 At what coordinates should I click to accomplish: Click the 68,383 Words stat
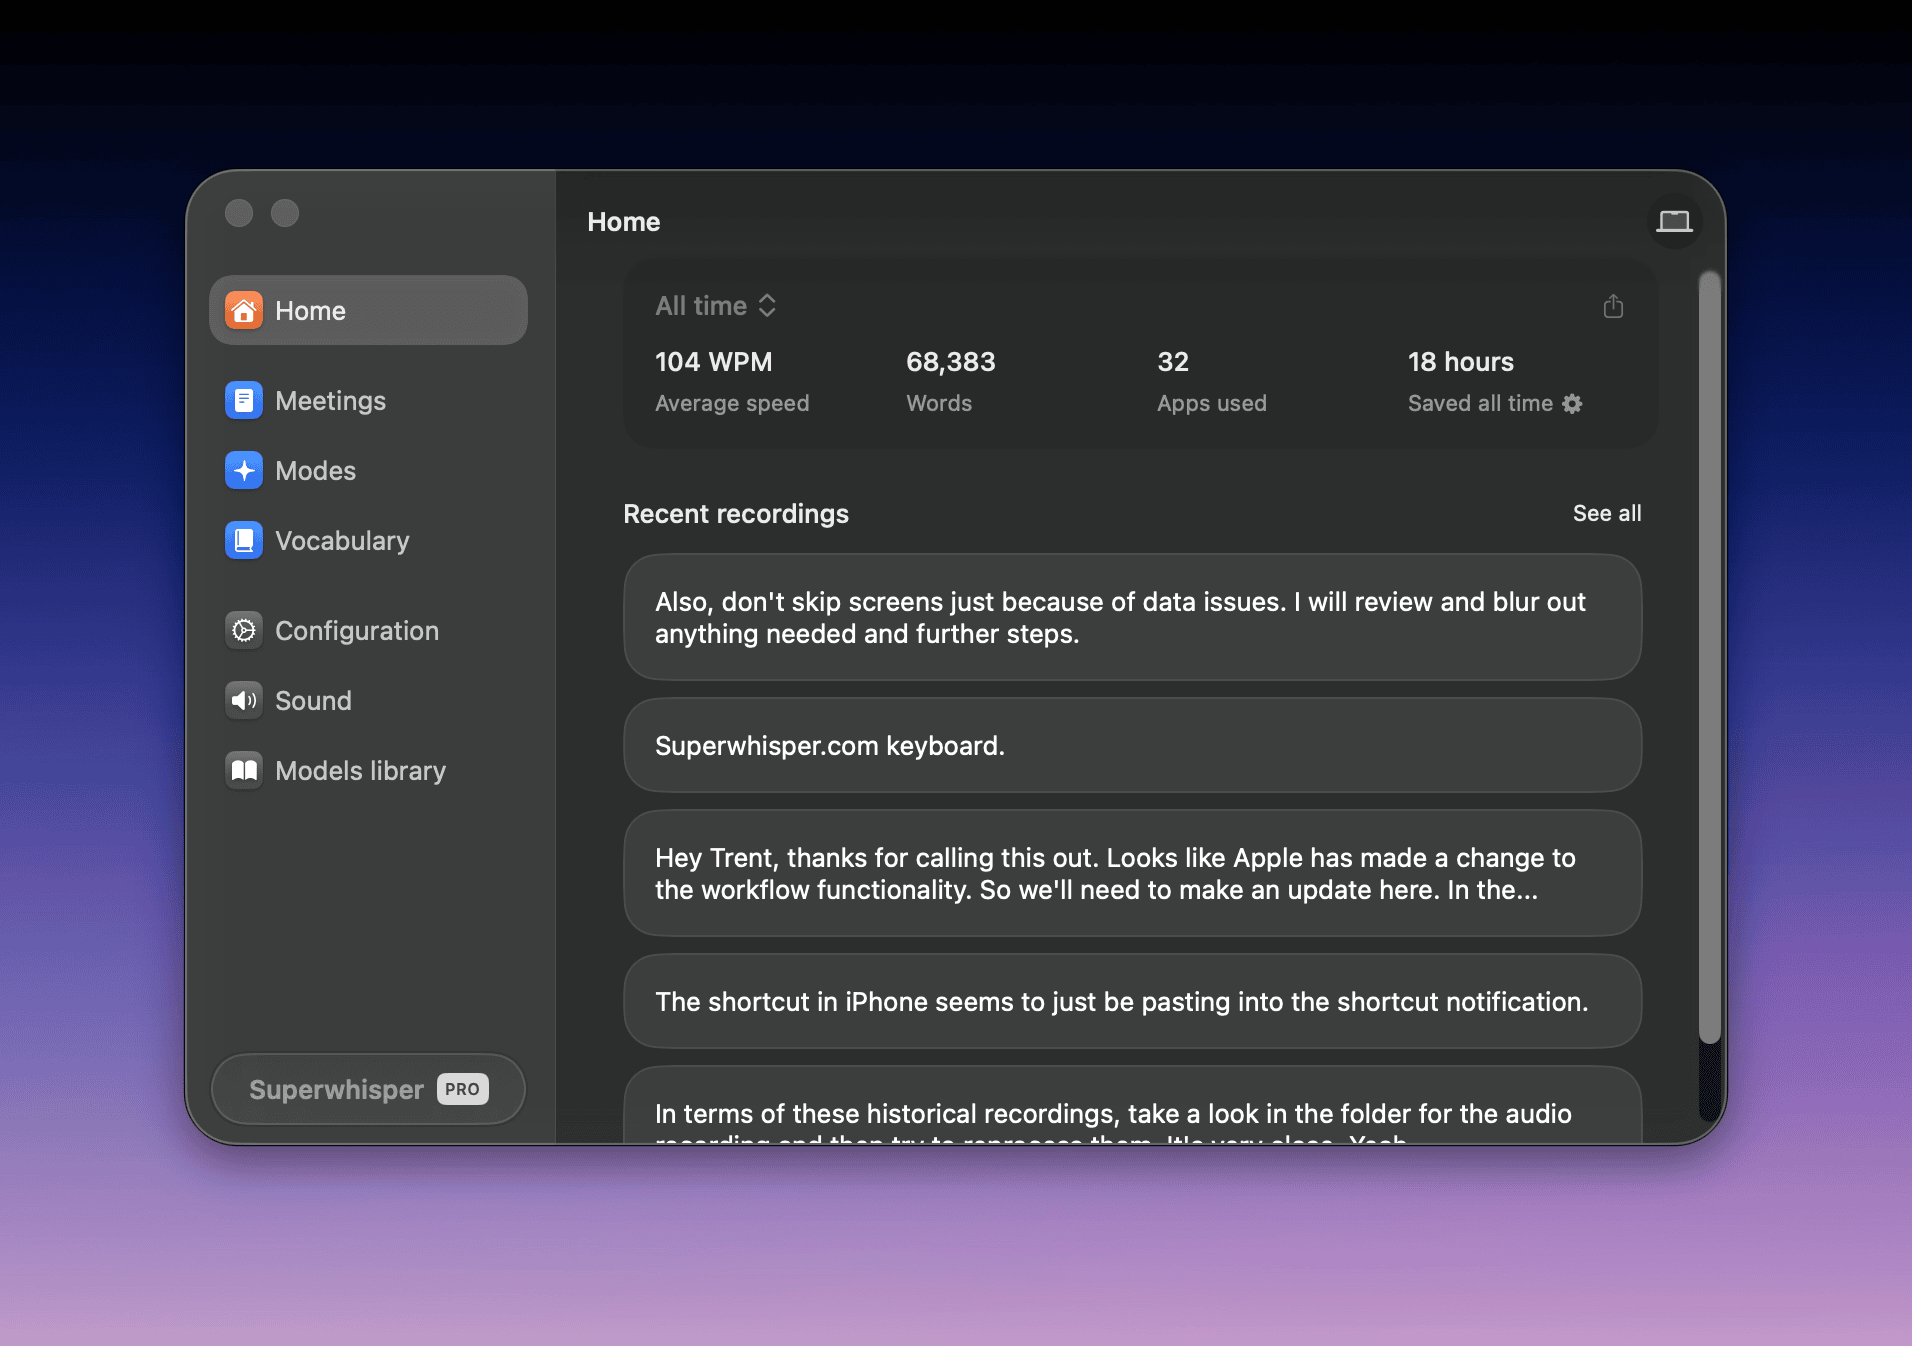click(950, 381)
